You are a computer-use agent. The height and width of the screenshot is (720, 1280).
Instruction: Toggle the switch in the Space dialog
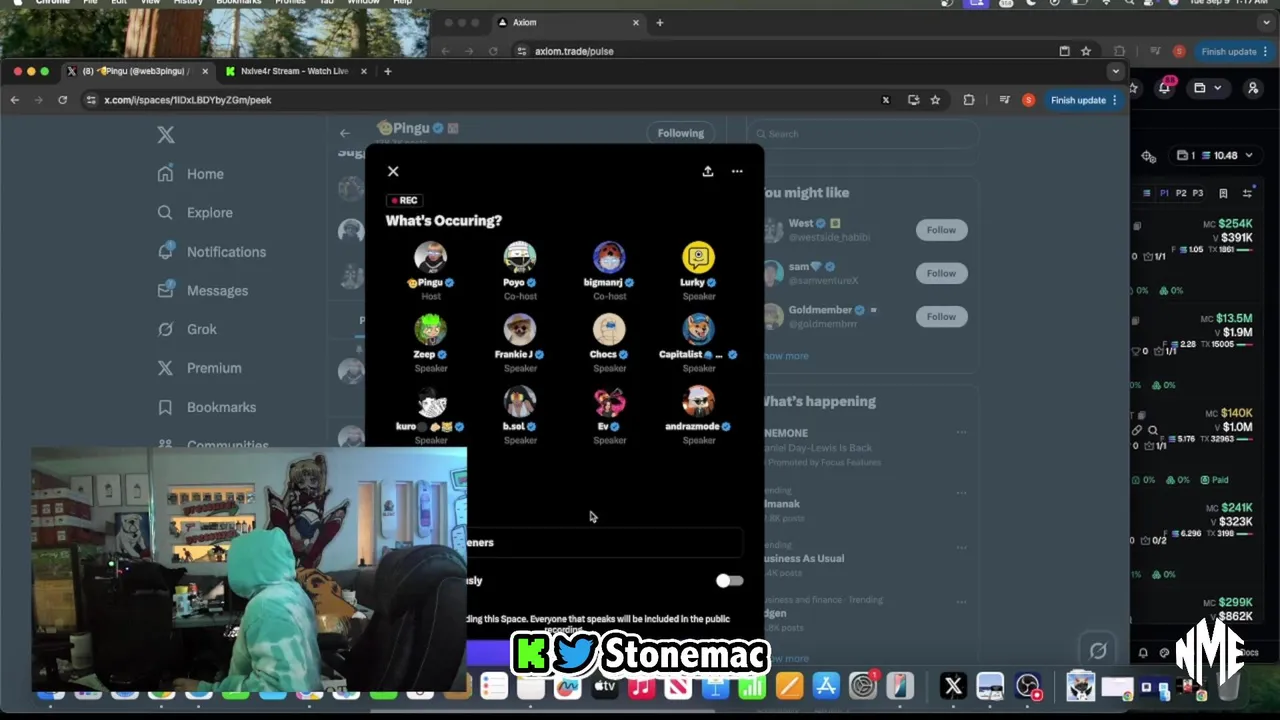pos(729,580)
